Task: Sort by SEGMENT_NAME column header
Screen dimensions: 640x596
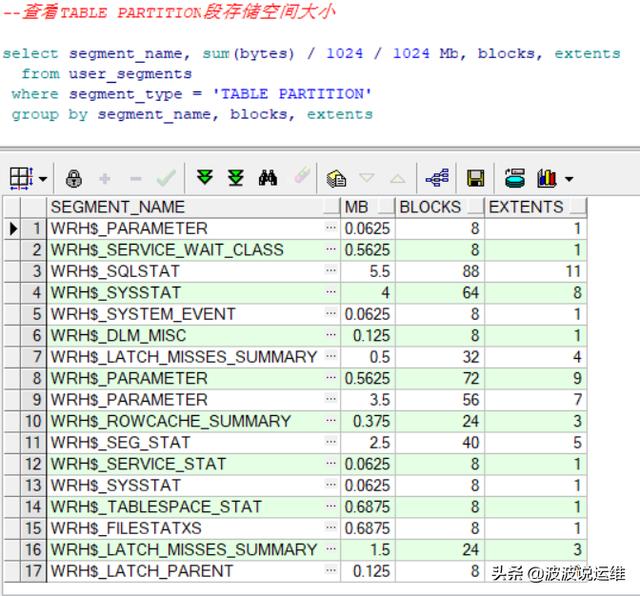Action: click(x=193, y=207)
